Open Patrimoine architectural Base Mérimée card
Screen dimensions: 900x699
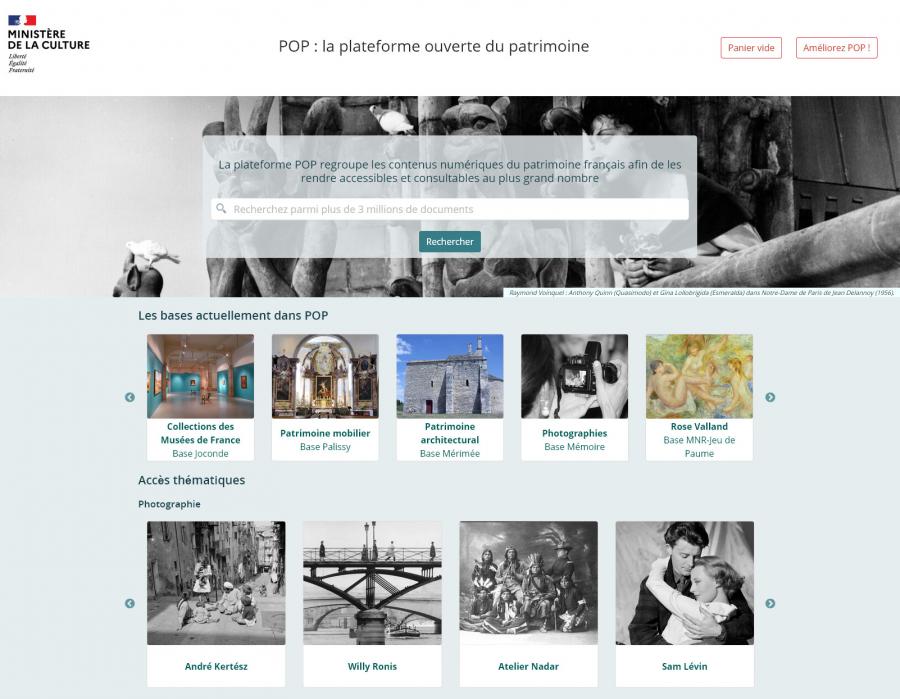click(449, 397)
